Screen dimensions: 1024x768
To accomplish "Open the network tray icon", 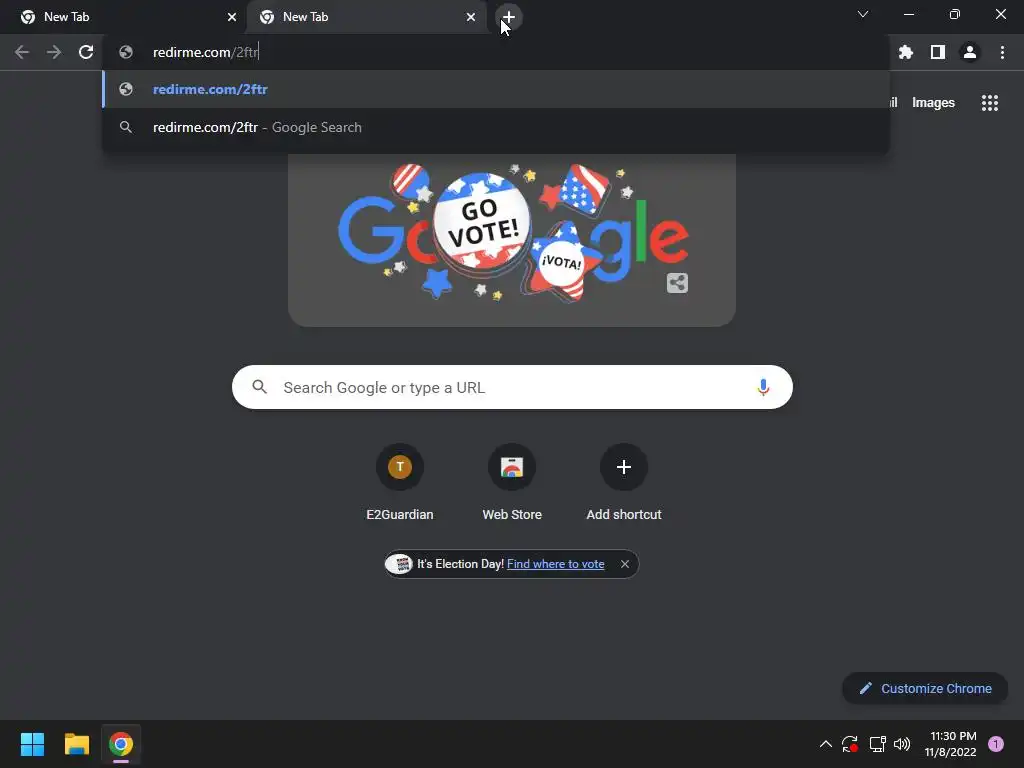I will [877, 744].
